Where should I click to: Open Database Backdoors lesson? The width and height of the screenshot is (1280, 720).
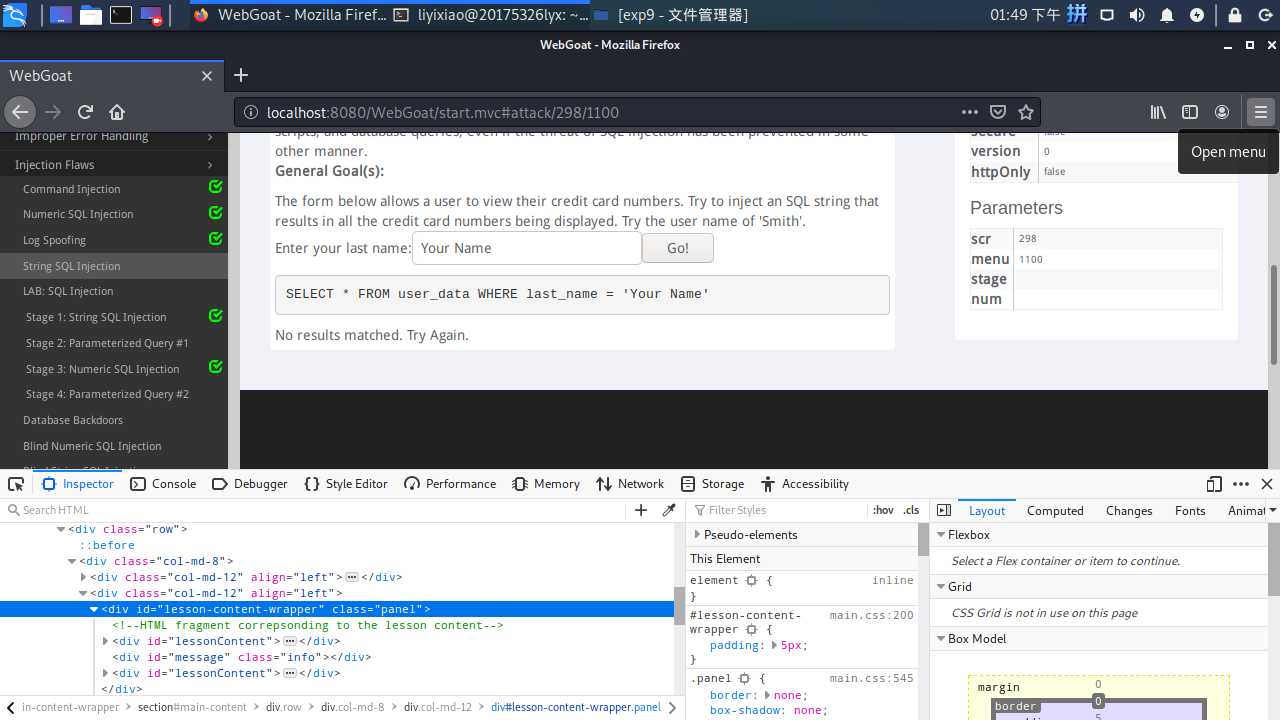(73, 420)
